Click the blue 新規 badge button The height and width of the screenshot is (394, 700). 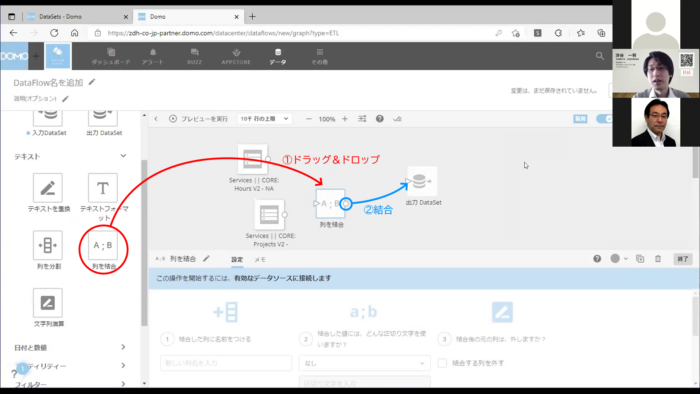point(580,119)
